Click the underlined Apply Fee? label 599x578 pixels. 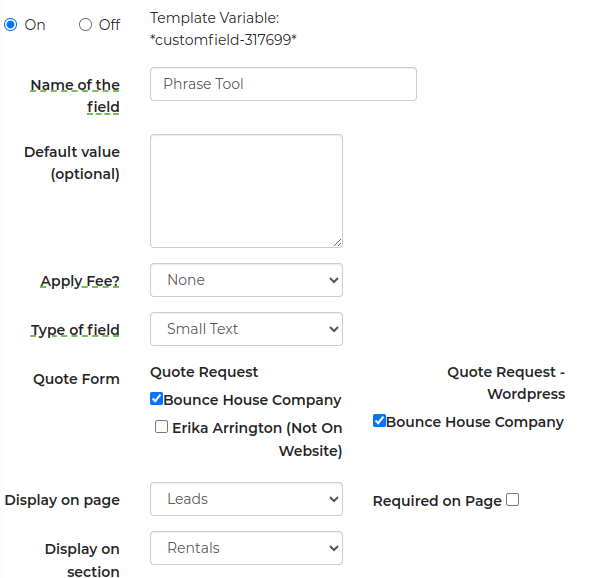[x=80, y=281]
